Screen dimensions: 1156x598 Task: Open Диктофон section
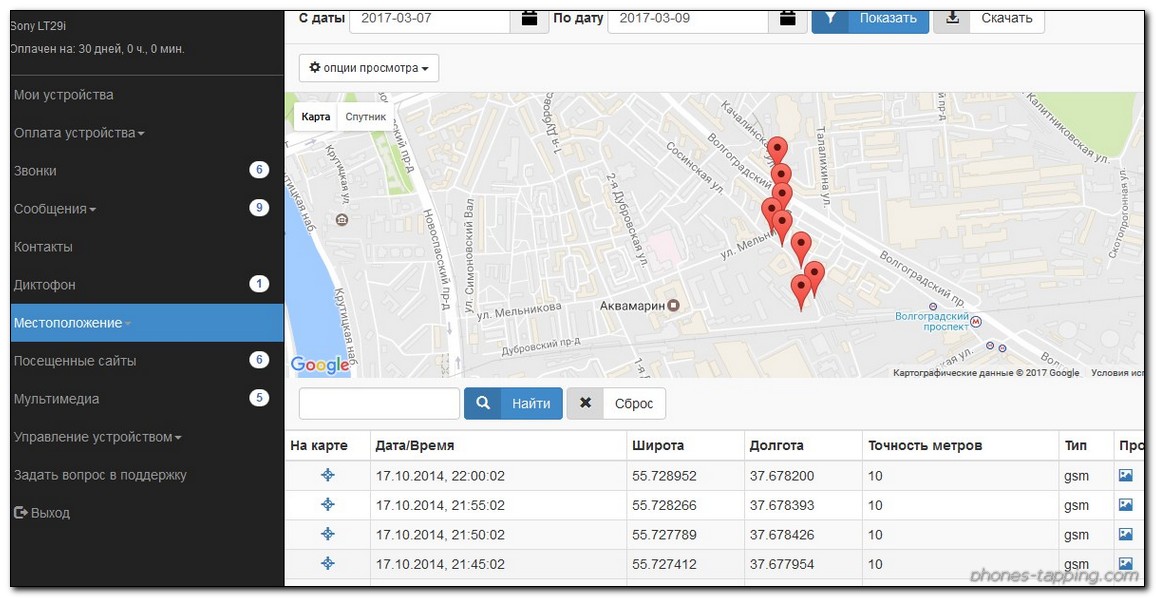tap(45, 285)
